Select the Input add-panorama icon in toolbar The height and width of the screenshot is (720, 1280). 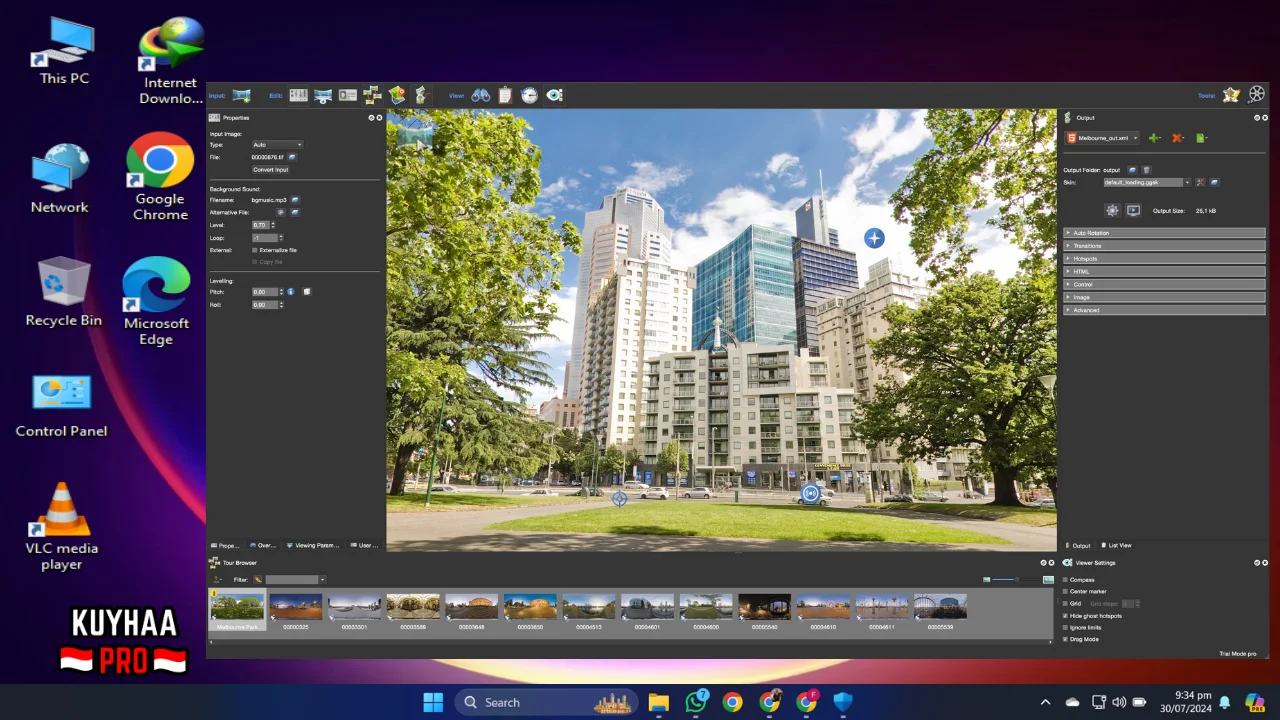[x=241, y=96]
